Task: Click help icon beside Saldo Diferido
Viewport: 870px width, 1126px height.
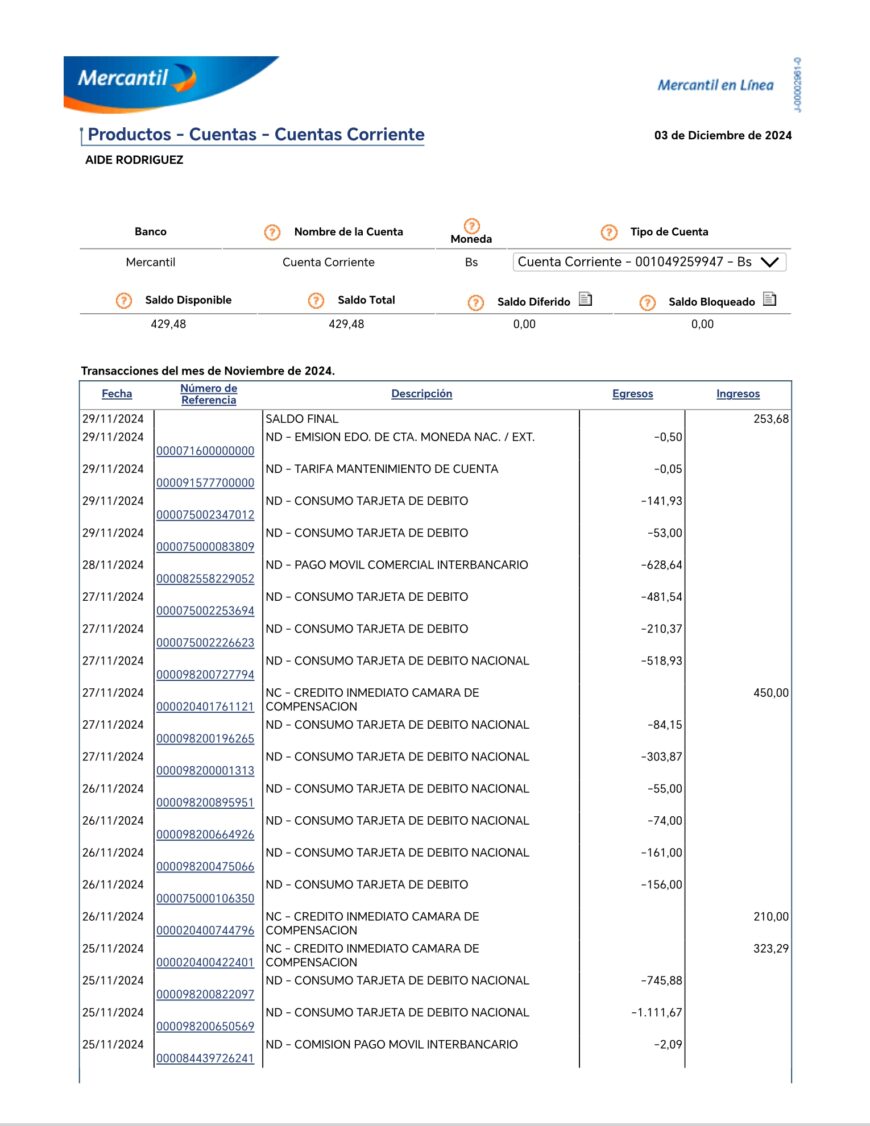Action: (476, 302)
